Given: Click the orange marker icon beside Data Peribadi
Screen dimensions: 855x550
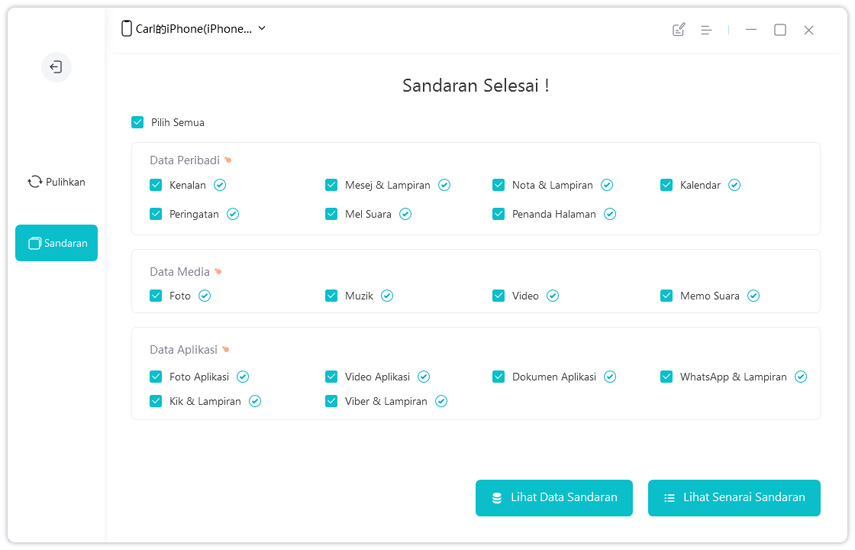Looking at the screenshot, I should point(228,160).
